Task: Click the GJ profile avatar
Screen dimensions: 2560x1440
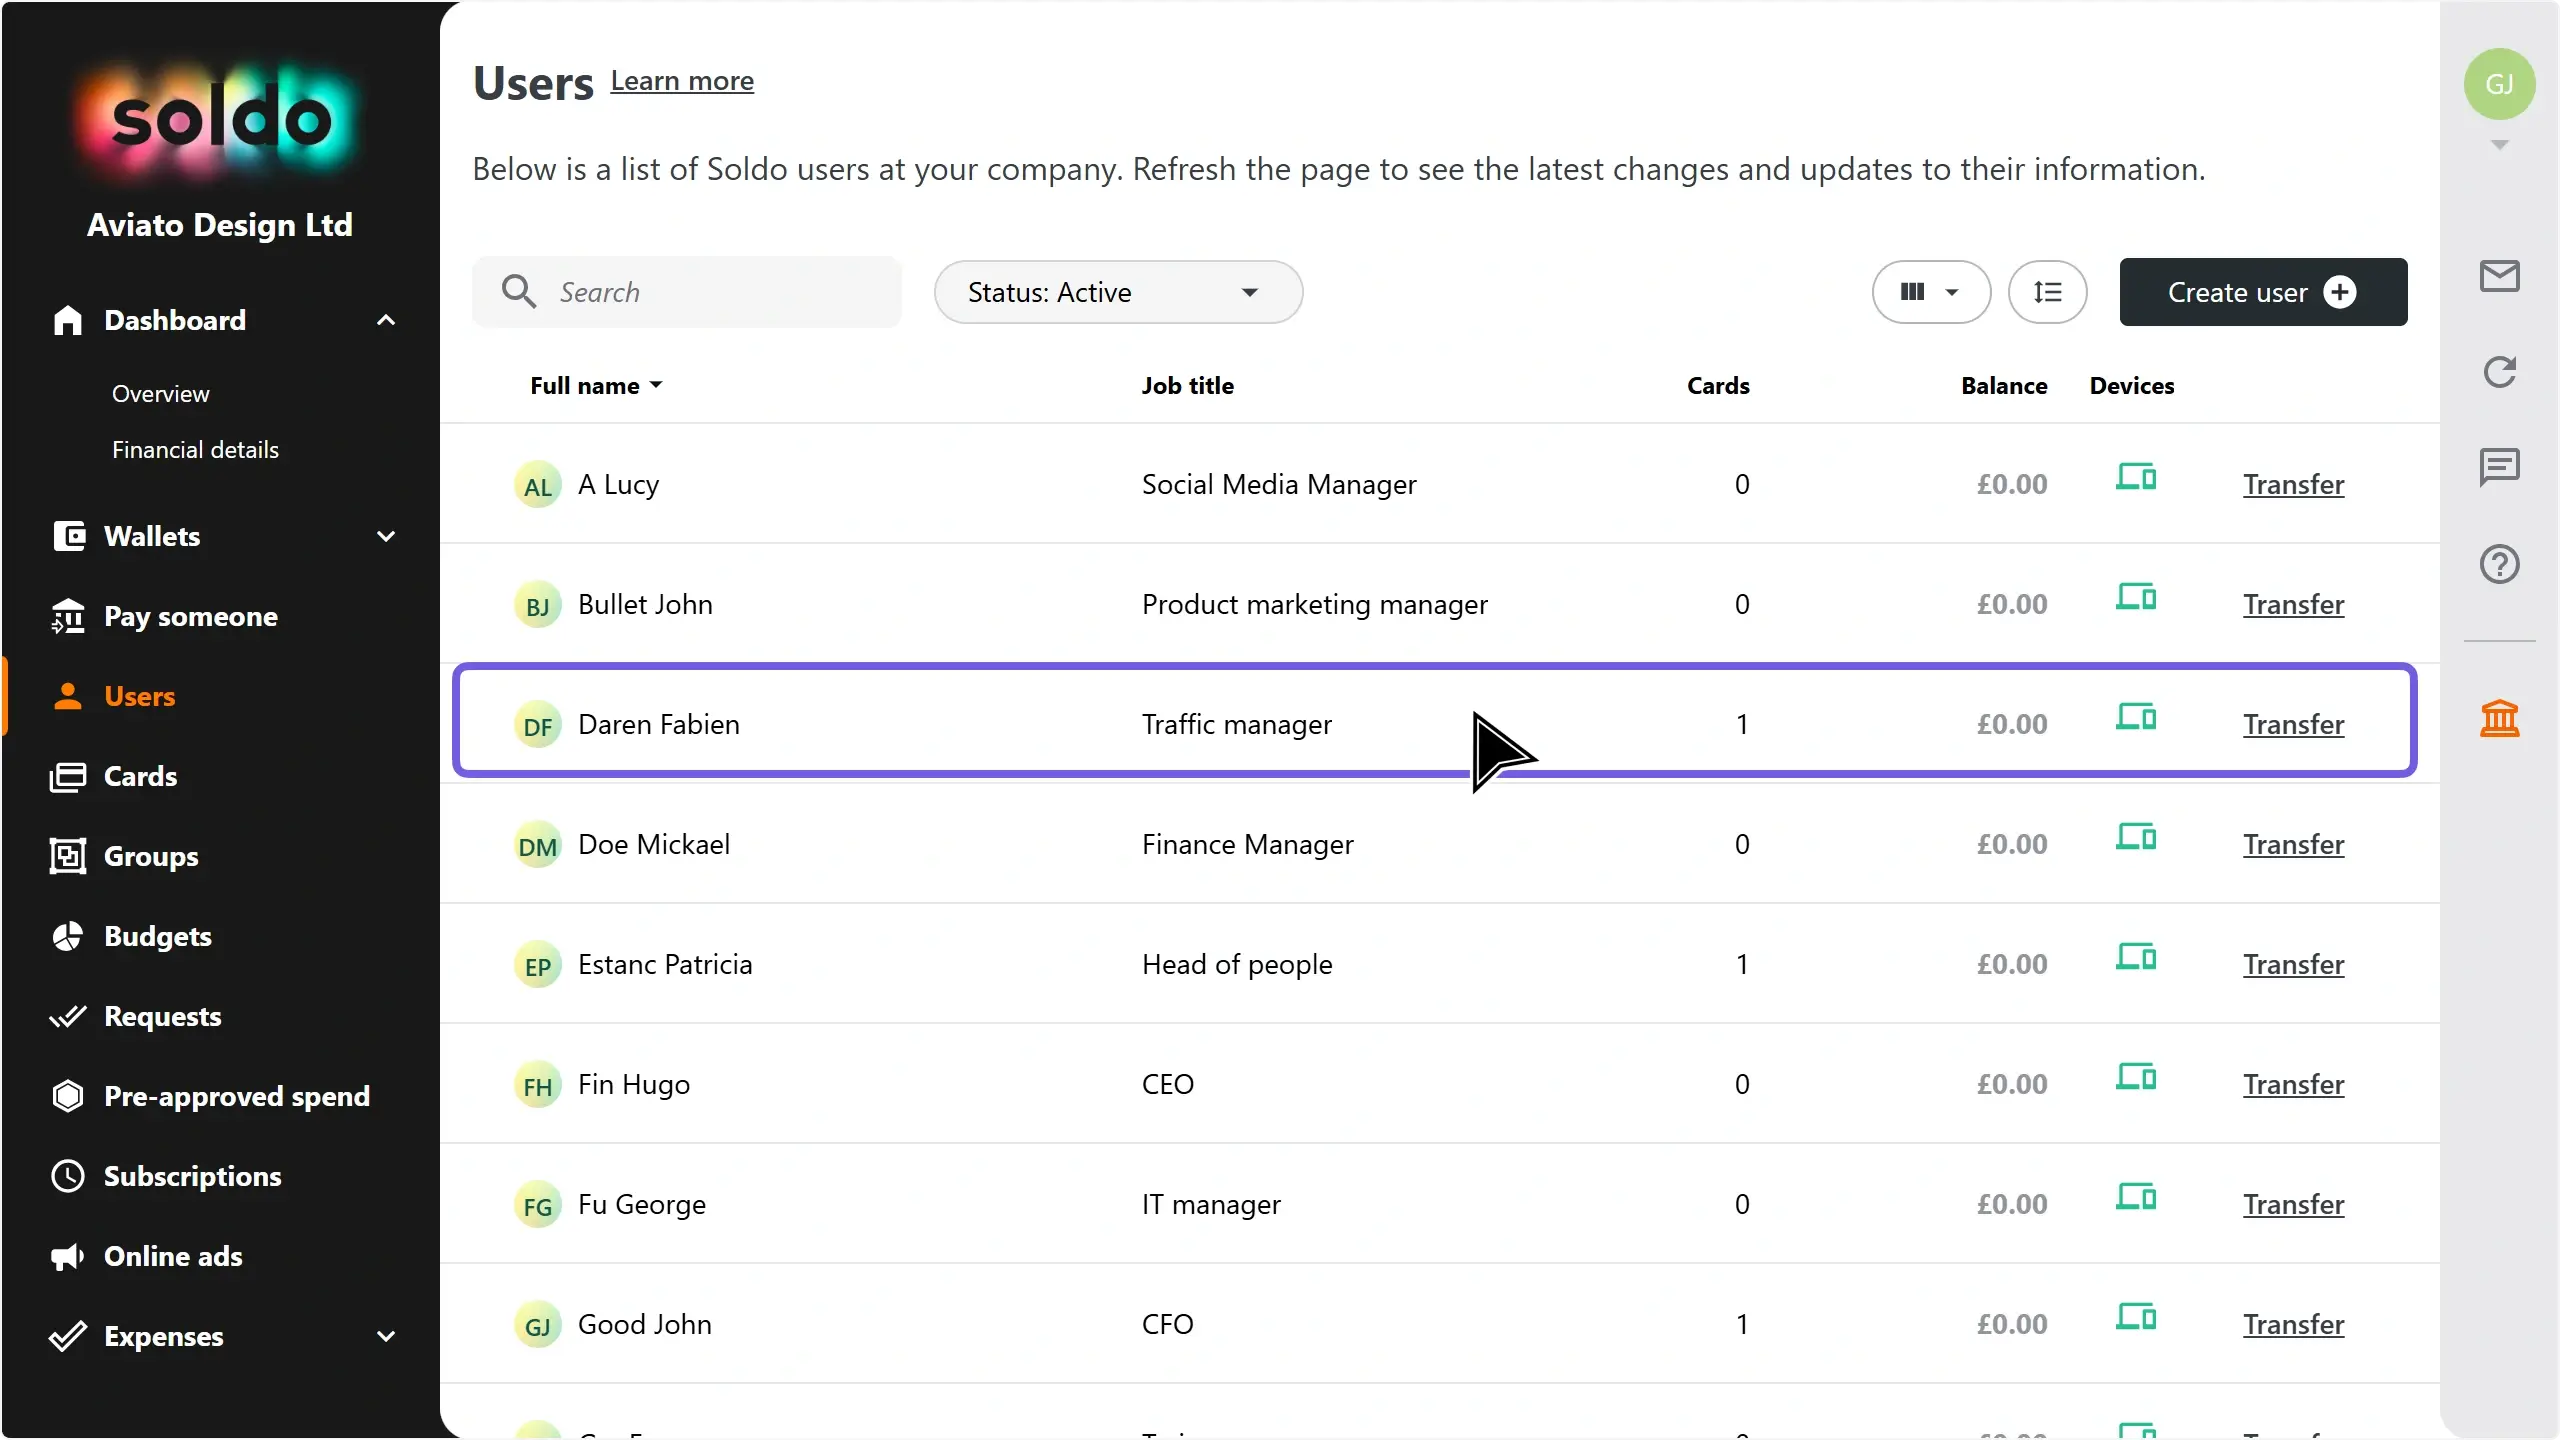Action: click(x=2498, y=84)
